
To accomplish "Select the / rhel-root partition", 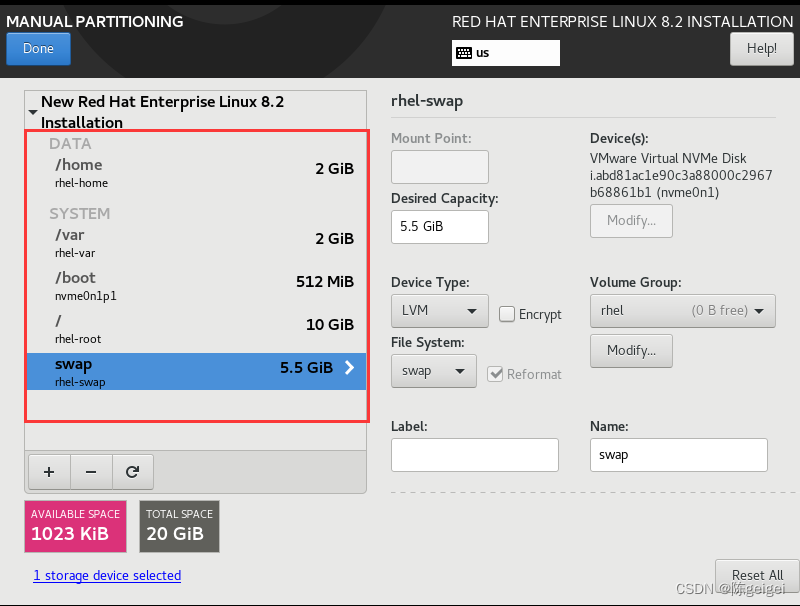I will pyautogui.click(x=196, y=329).
